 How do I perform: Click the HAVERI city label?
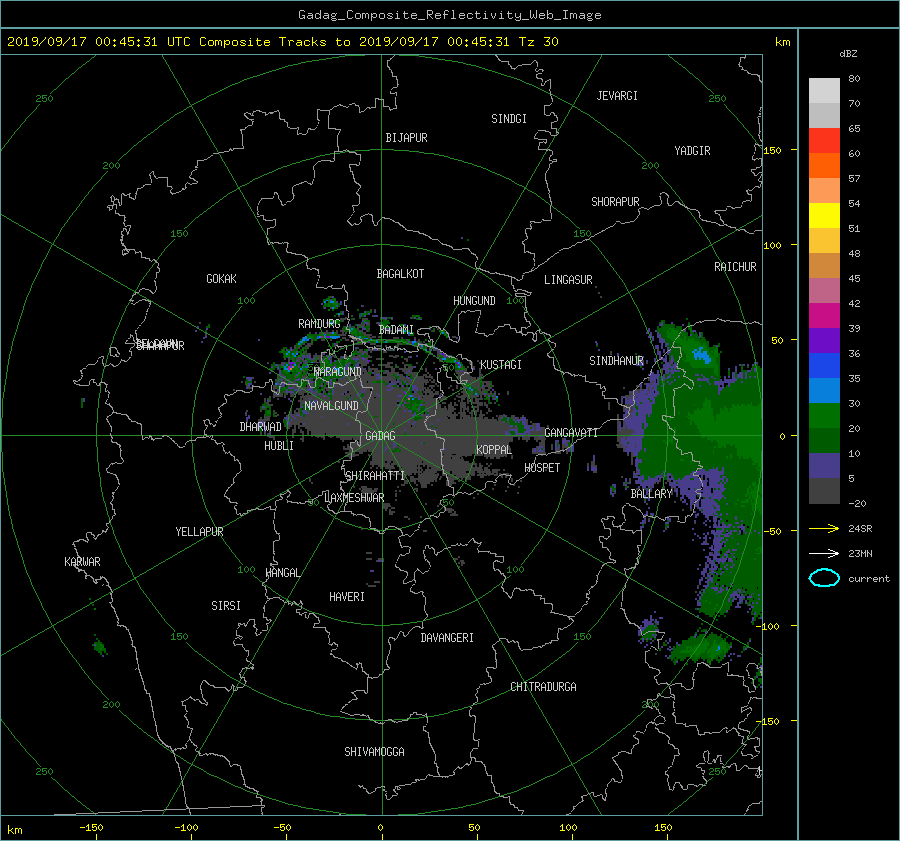347,597
